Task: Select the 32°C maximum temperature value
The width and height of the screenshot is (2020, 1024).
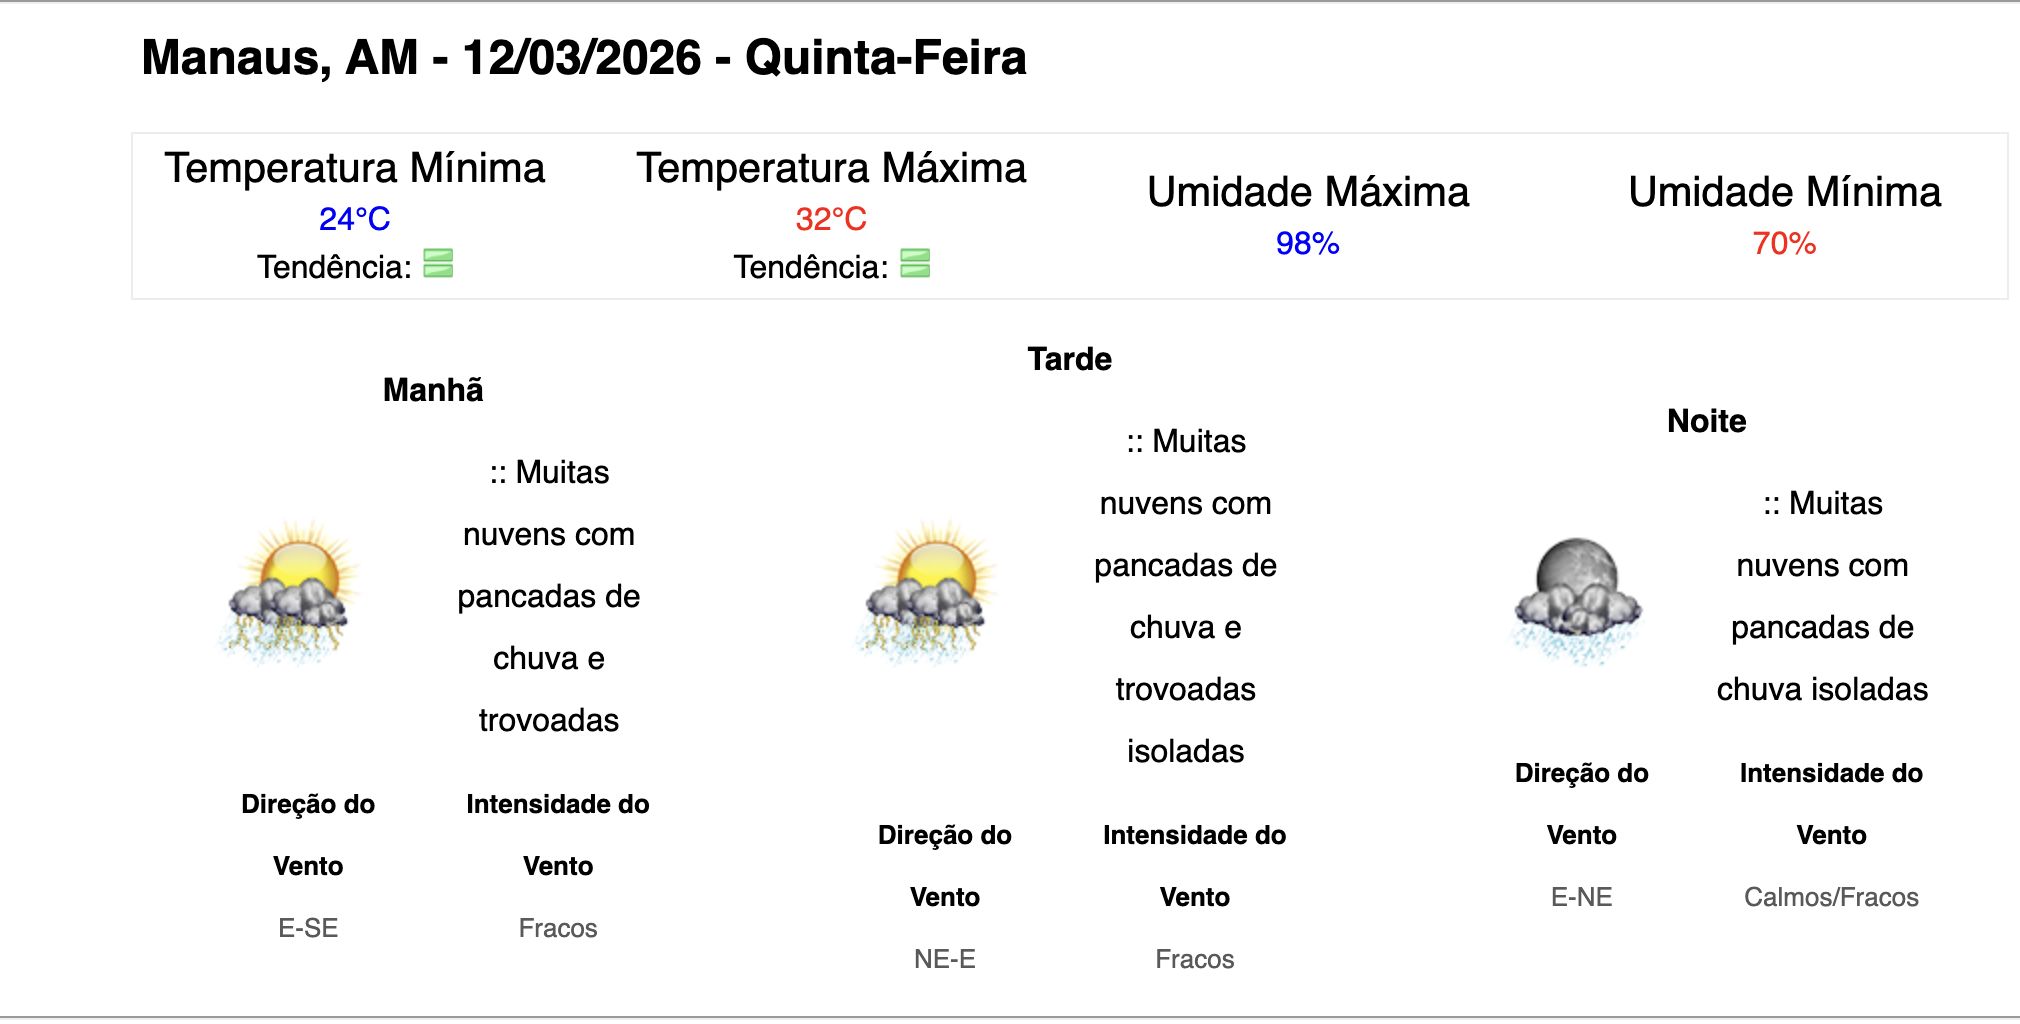Action: click(831, 219)
